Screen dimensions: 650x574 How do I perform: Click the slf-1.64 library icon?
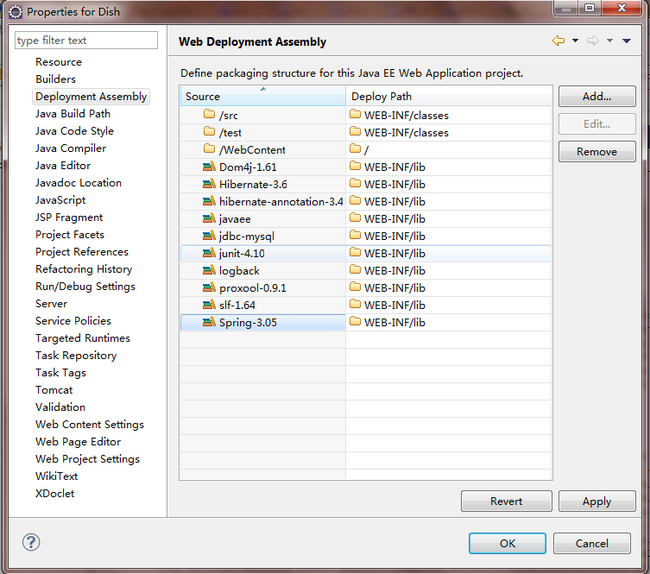pyautogui.click(x=209, y=305)
